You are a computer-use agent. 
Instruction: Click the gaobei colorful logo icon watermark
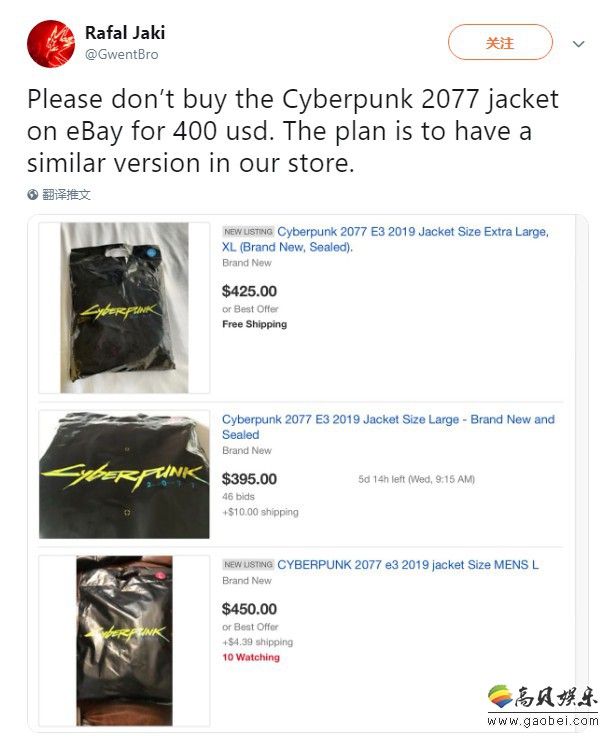click(x=500, y=697)
